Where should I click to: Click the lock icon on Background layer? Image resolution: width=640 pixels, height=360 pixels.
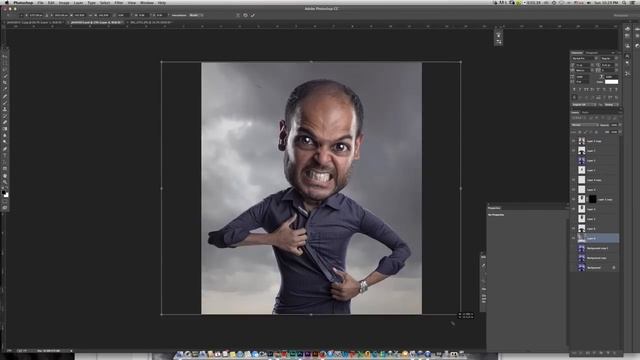click(614, 268)
